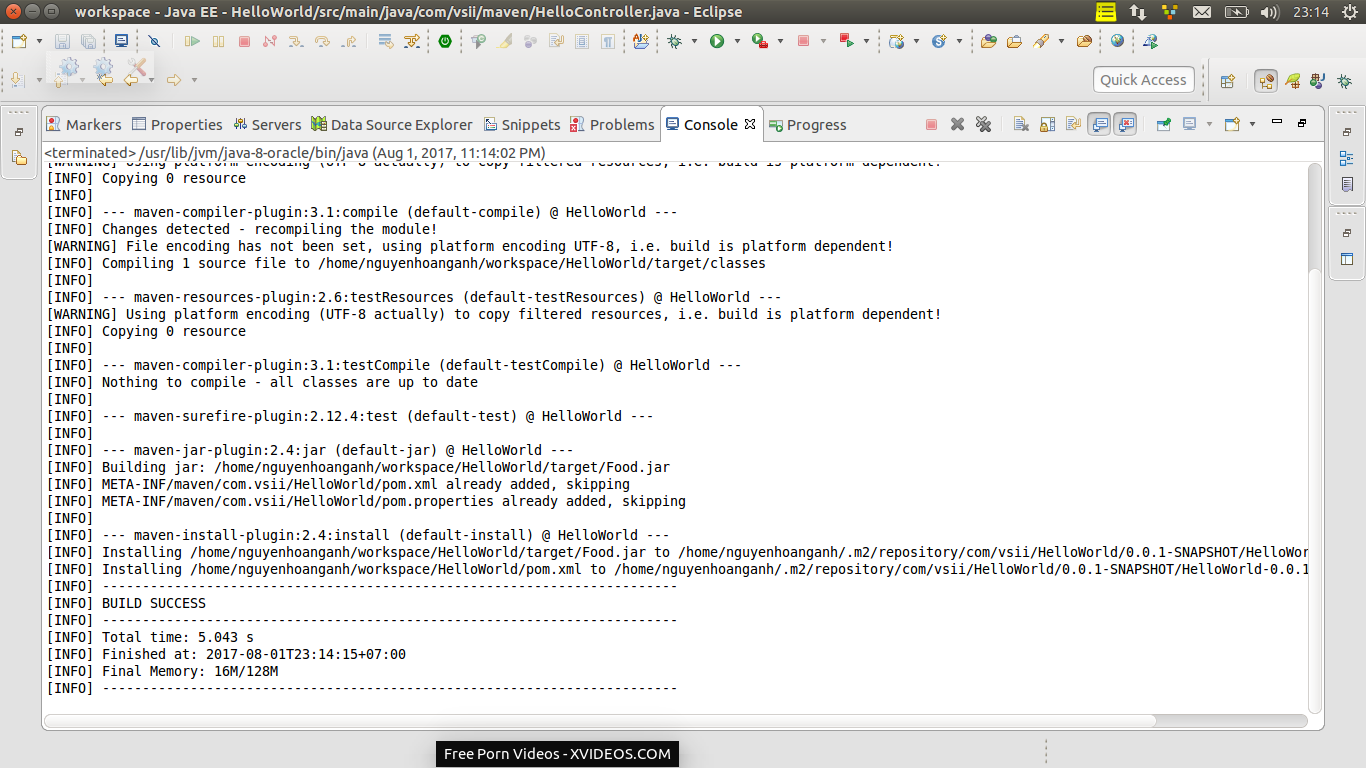
Task: Switch to the Problems tab
Action: click(x=612, y=124)
